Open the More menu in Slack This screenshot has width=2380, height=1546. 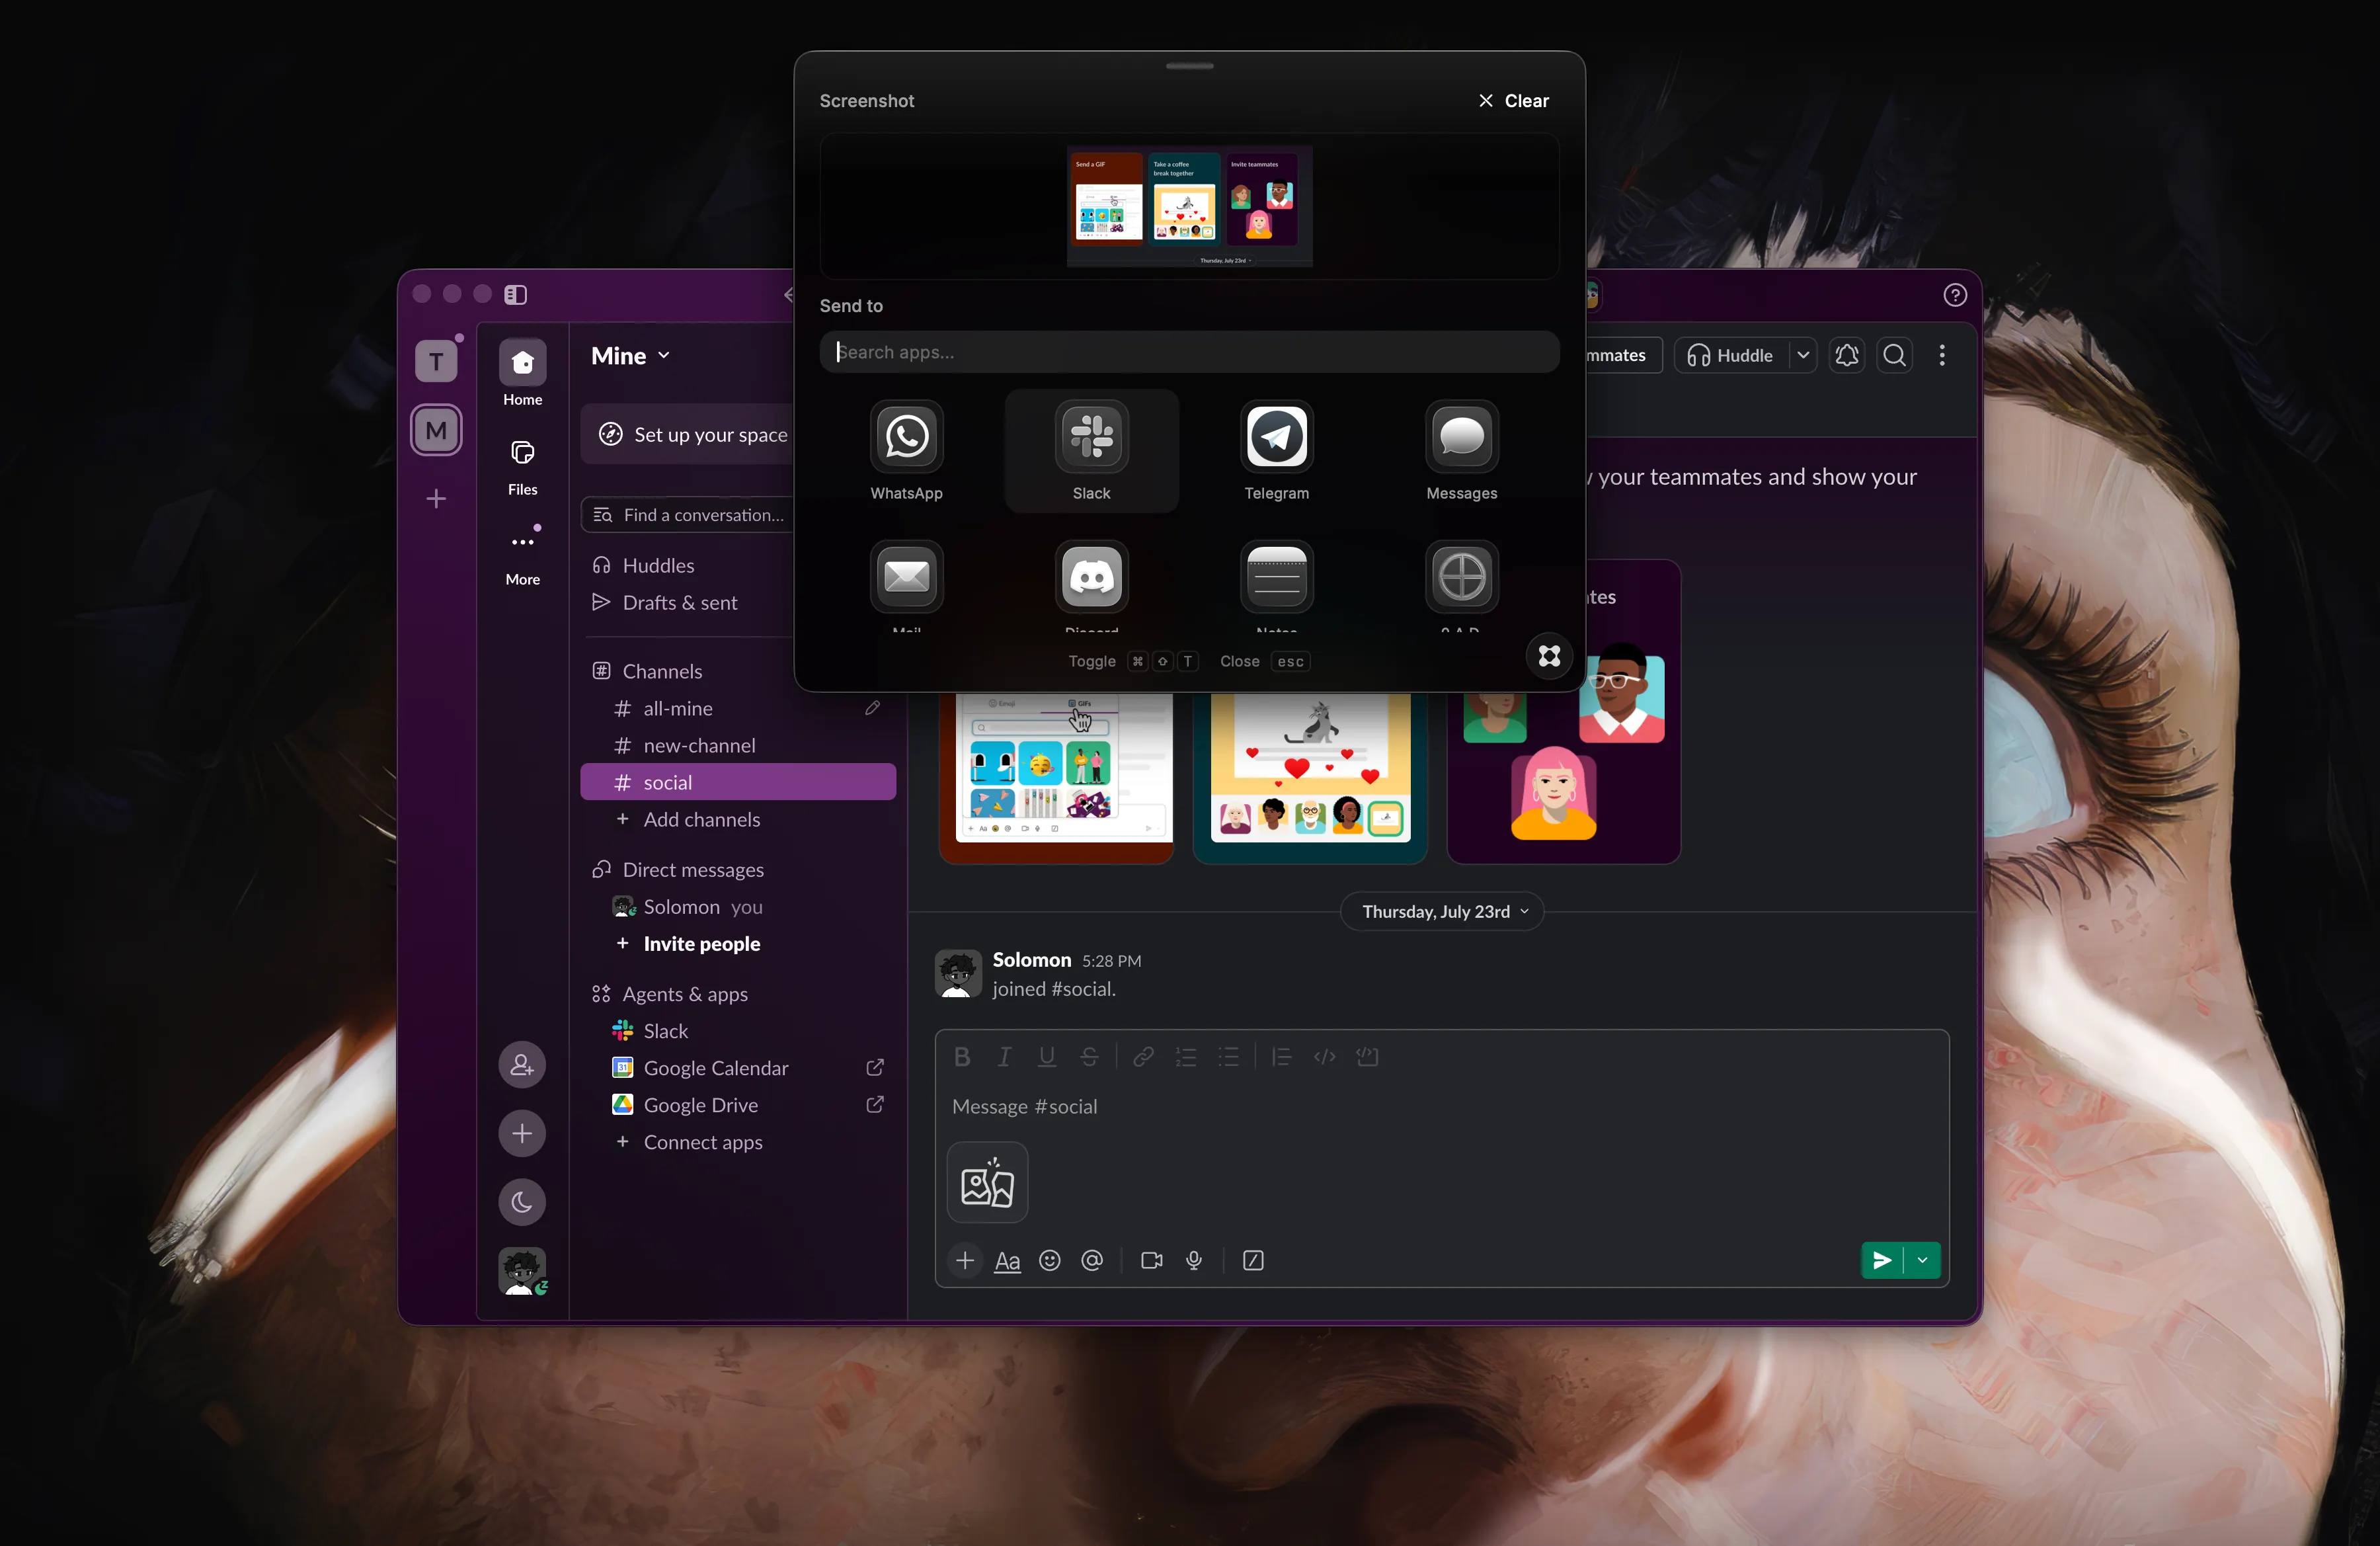point(522,555)
